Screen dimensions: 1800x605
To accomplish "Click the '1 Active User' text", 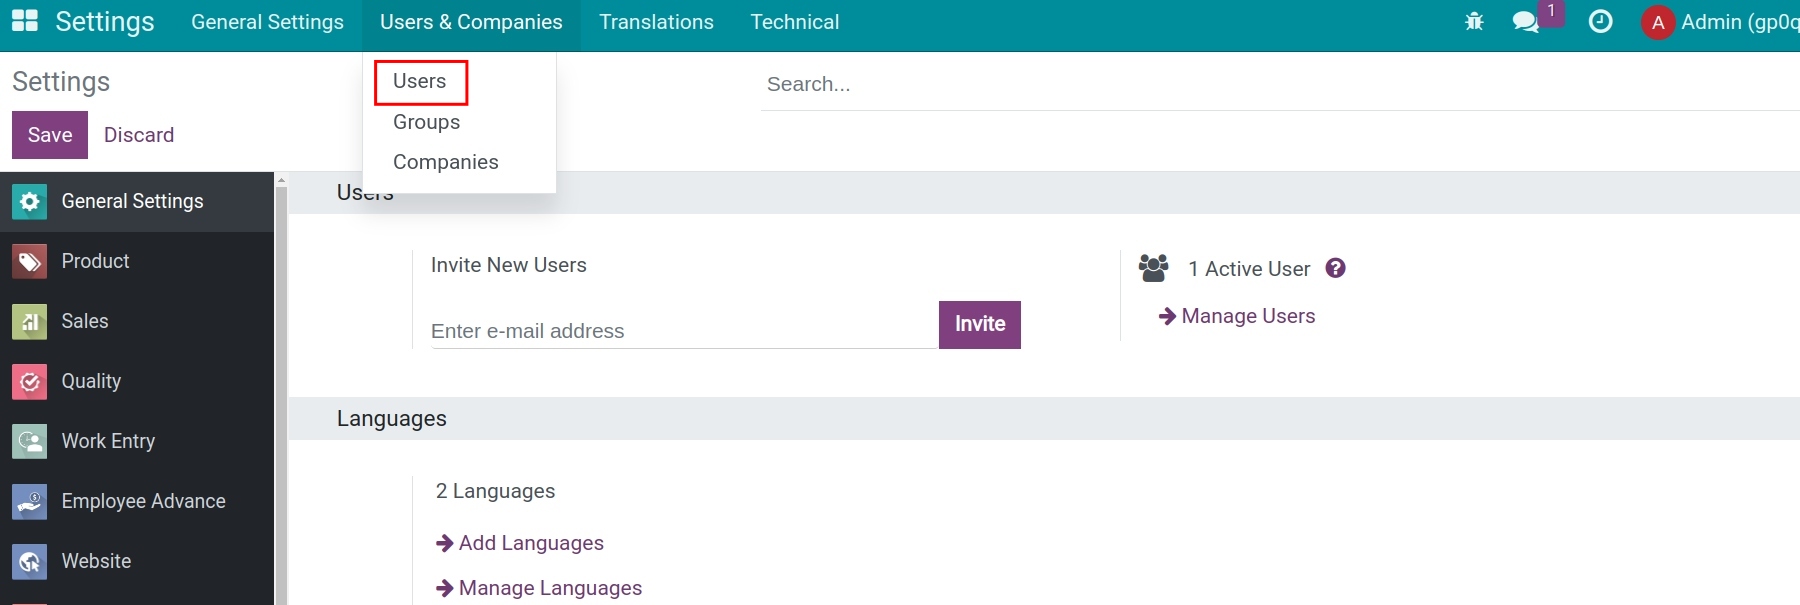I will point(1249,269).
